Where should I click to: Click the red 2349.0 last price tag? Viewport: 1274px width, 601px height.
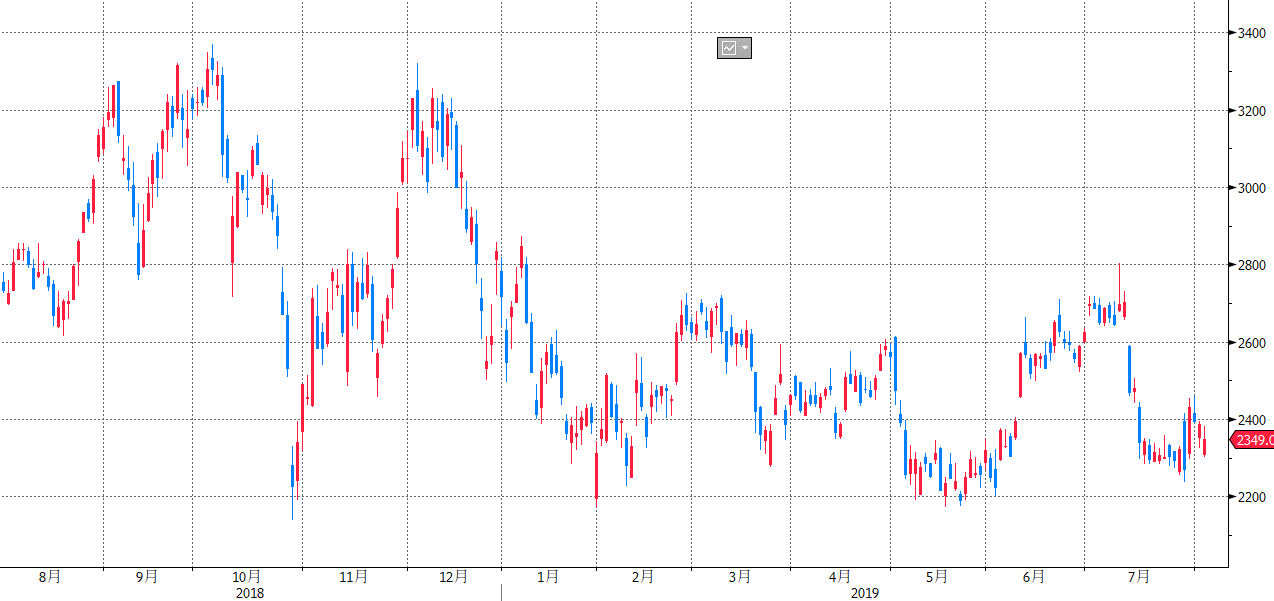pyautogui.click(x=1253, y=440)
